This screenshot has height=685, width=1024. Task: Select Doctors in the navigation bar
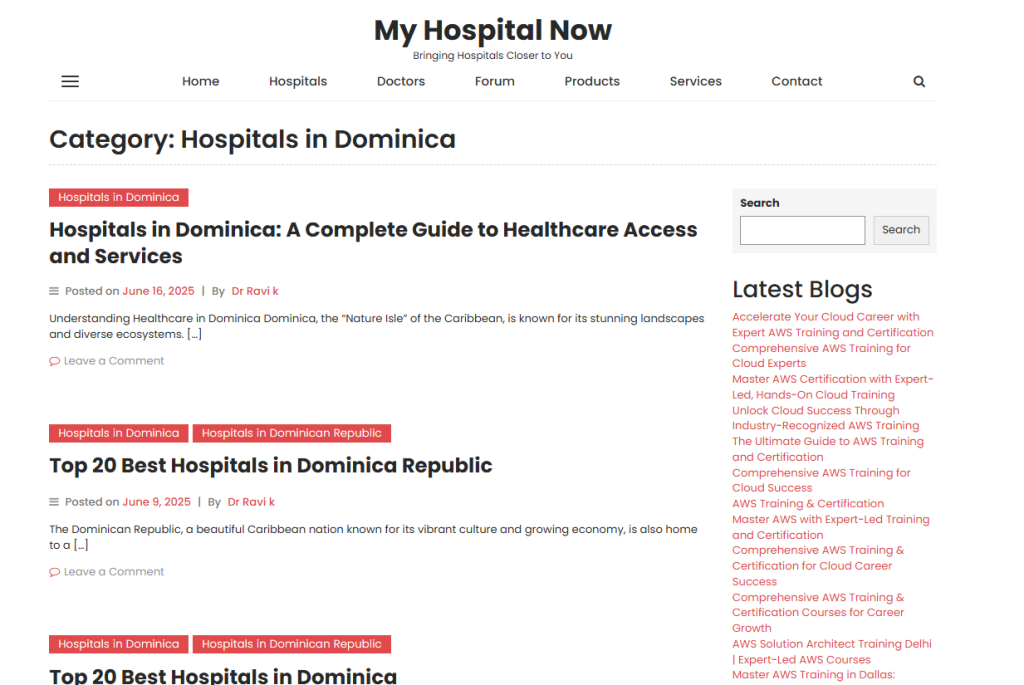click(x=401, y=82)
